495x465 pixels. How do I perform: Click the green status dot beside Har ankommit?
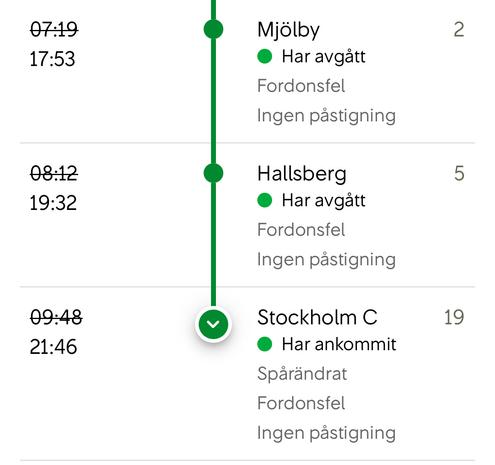265,344
